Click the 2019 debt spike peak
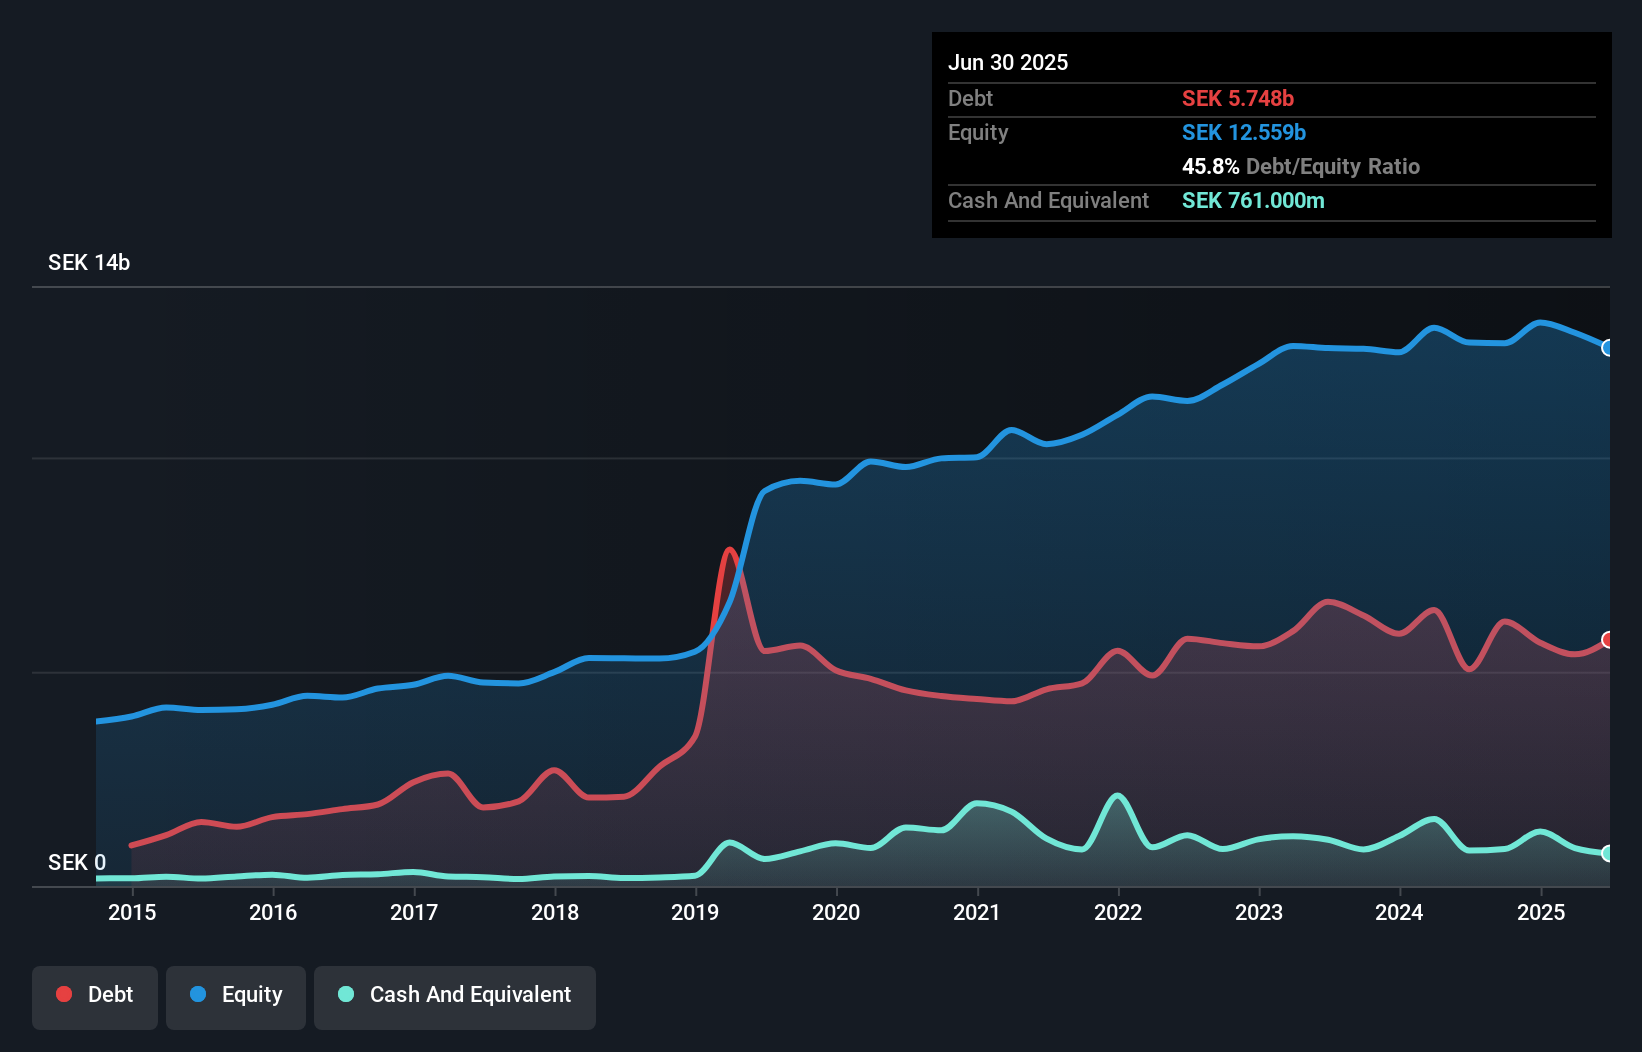The height and width of the screenshot is (1052, 1642). click(x=730, y=550)
